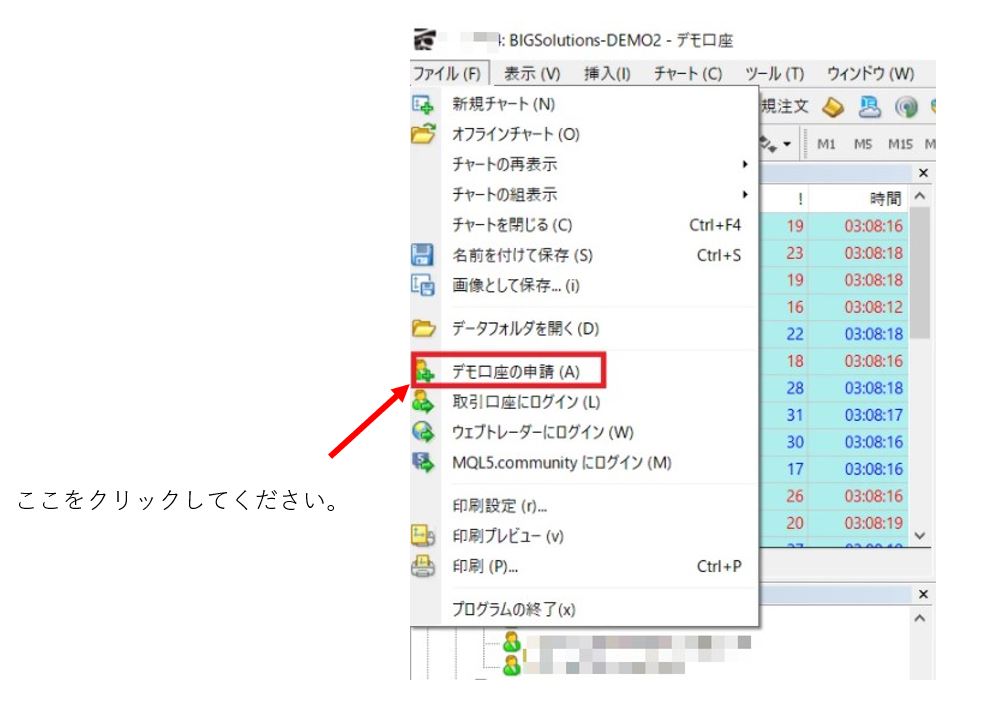This screenshot has height=721, width=985.
Task: Select デモ口座の申請 (A) menu entry
Action: pos(515,371)
